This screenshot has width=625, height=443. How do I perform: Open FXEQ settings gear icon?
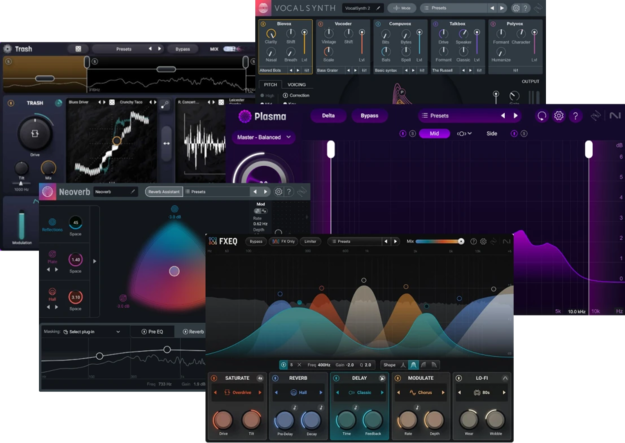[483, 241]
